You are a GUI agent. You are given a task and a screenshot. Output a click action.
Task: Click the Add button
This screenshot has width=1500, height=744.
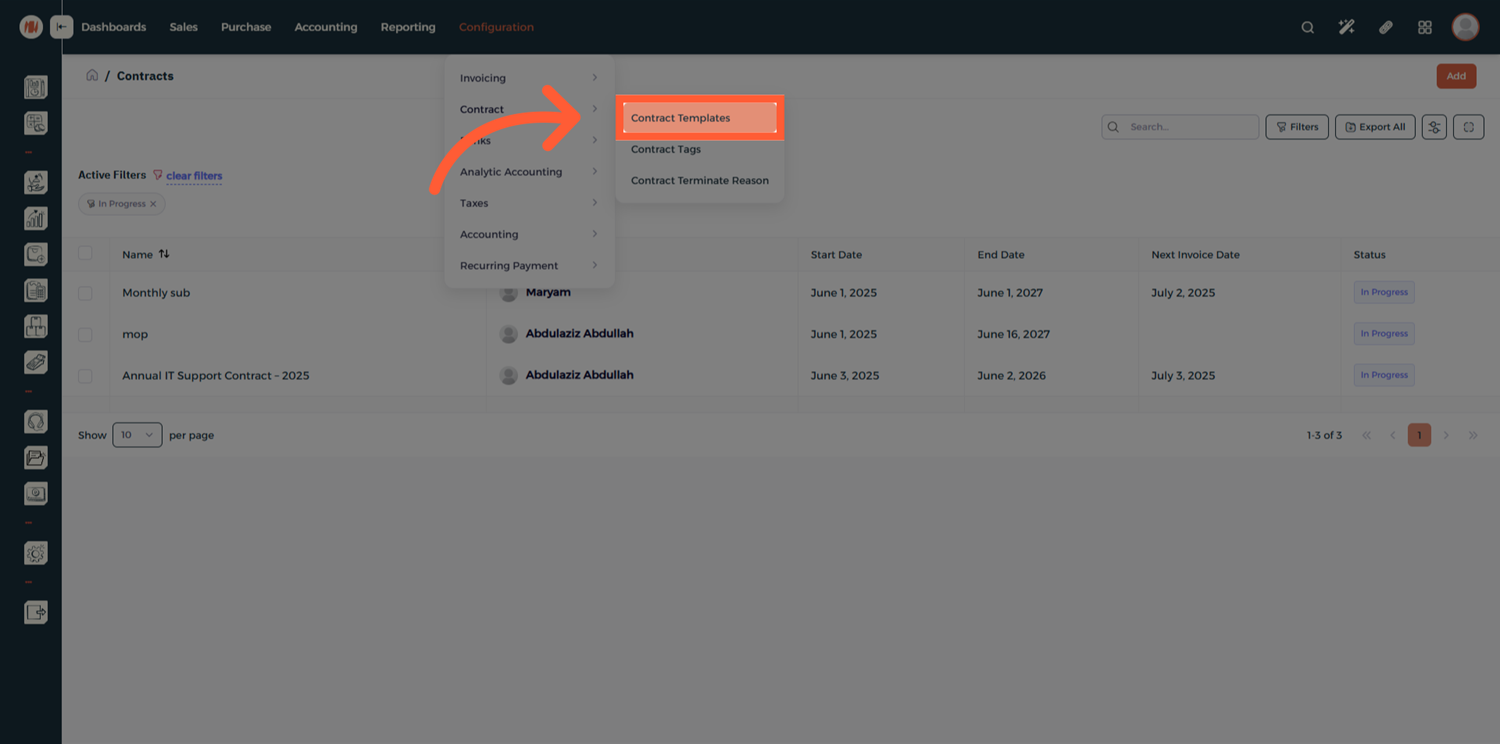pos(1456,76)
